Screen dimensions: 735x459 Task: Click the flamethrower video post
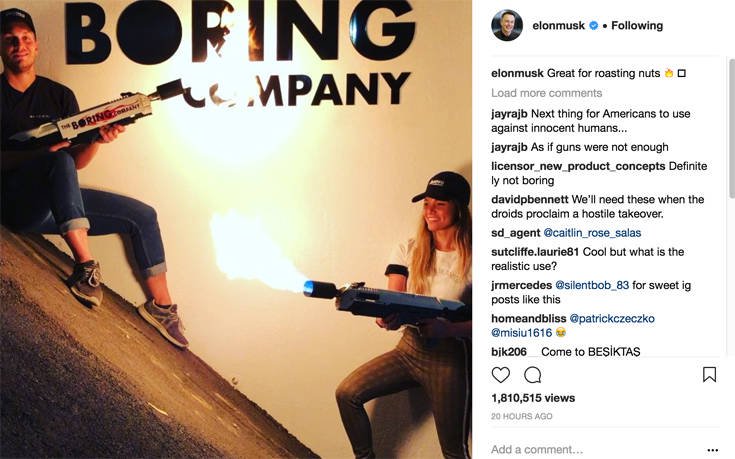pyautogui.click(x=236, y=229)
